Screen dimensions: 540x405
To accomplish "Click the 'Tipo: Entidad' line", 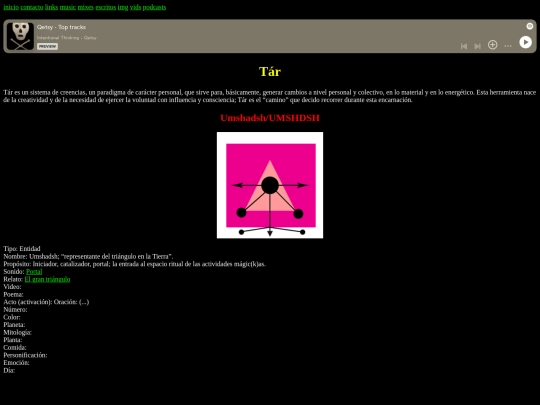I will pos(22,249).
